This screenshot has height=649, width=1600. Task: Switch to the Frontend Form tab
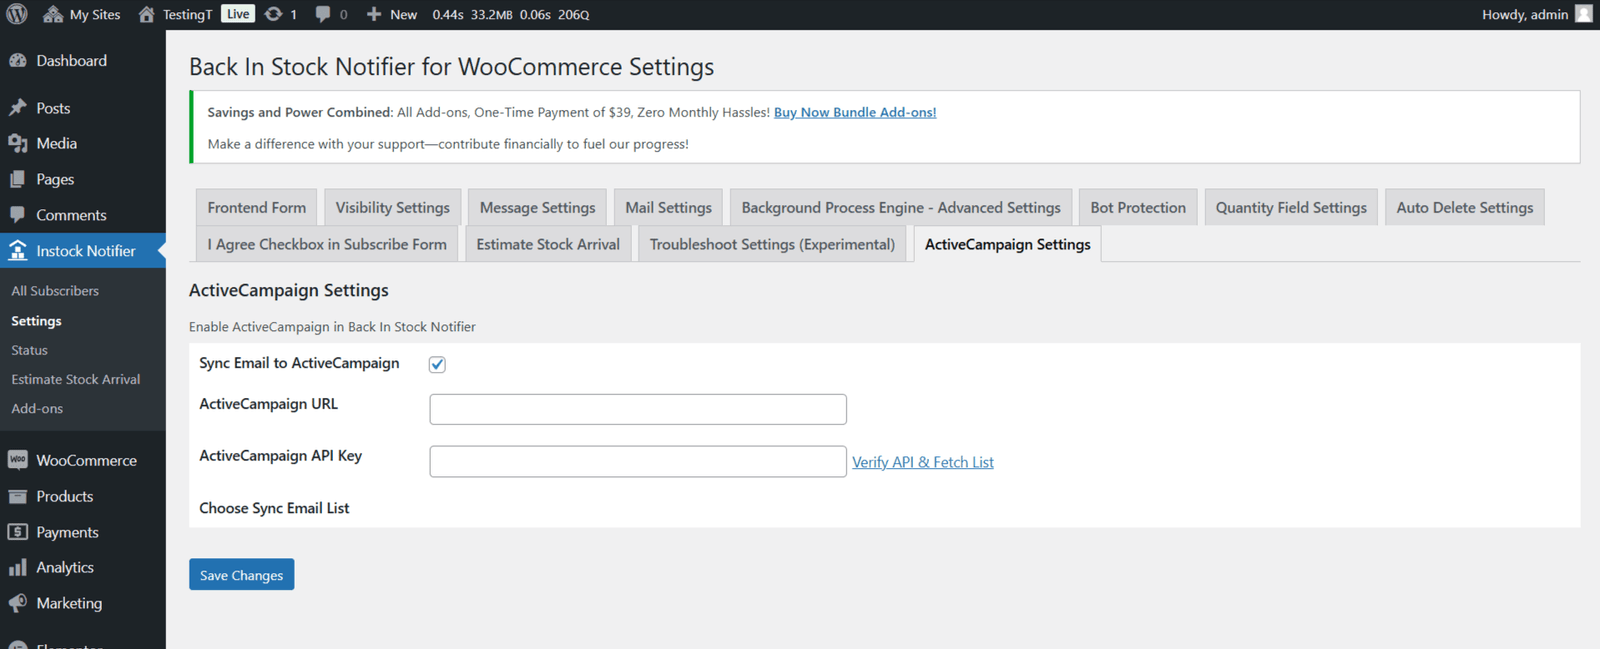[x=257, y=207]
